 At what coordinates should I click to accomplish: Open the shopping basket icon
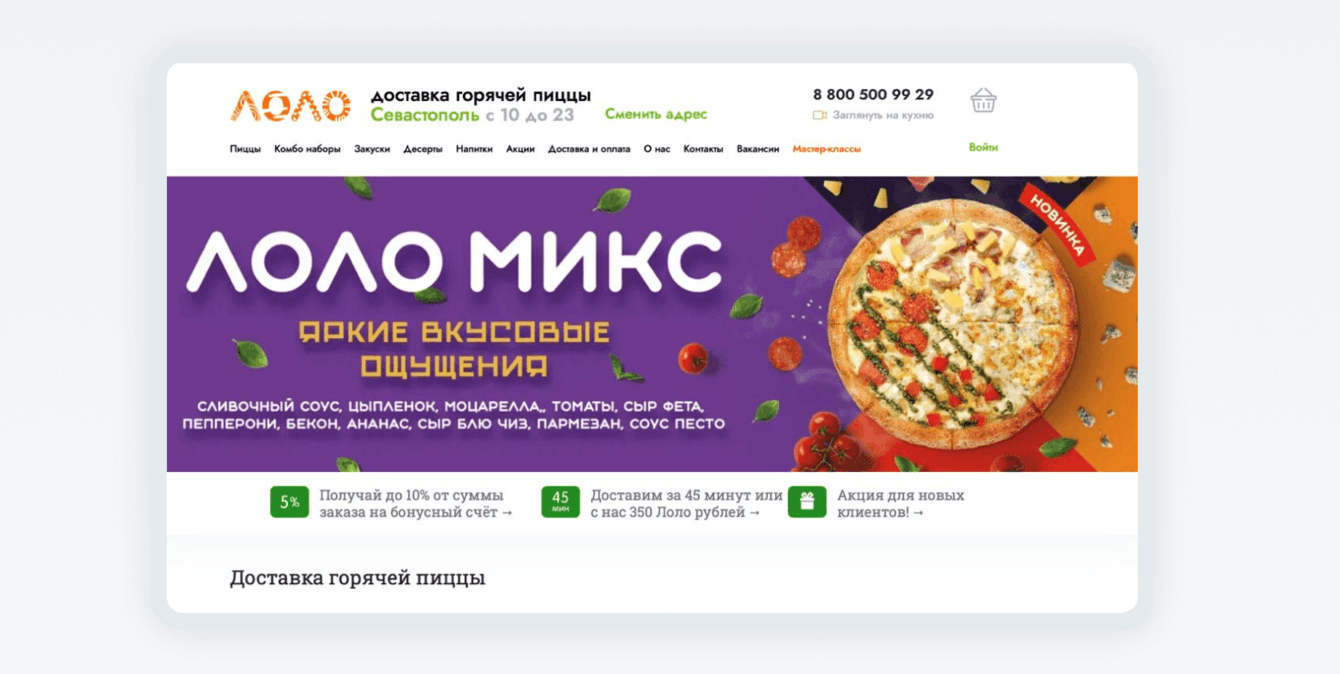983,100
